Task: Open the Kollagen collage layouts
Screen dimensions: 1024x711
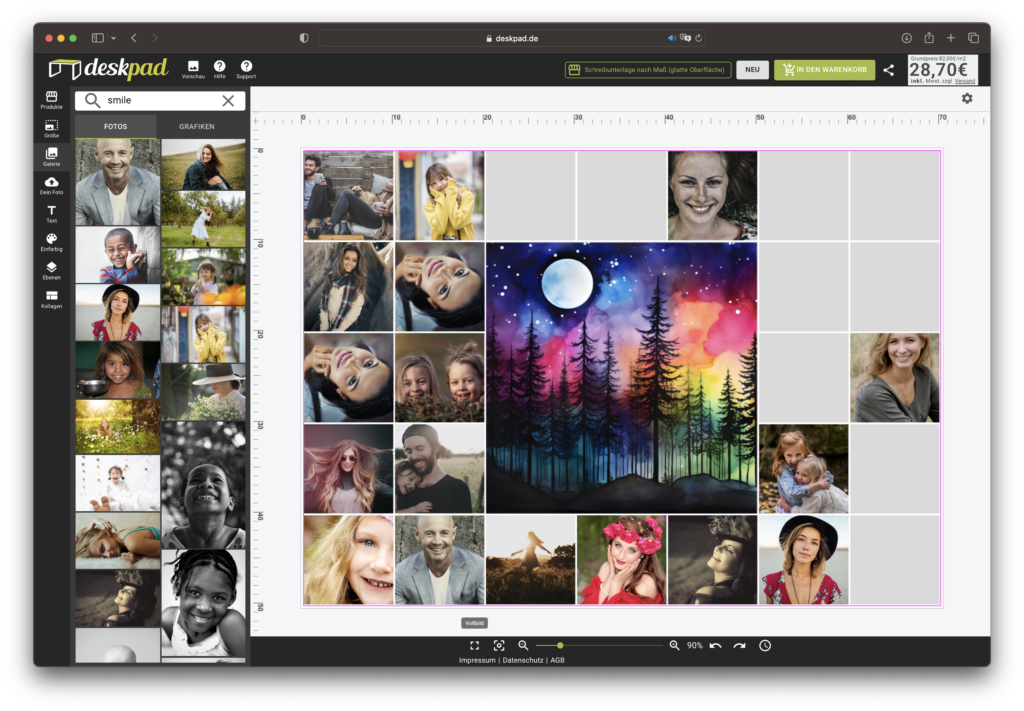Action: [x=51, y=299]
